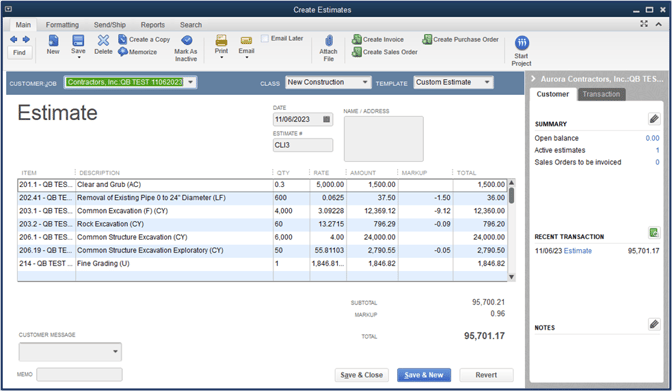Toggle full screen view icon

pyautogui.click(x=644, y=24)
